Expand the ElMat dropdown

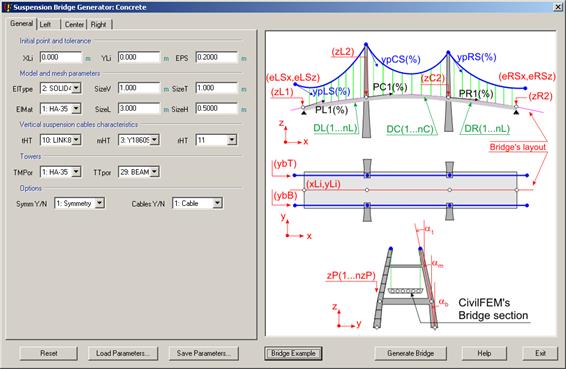76,109
